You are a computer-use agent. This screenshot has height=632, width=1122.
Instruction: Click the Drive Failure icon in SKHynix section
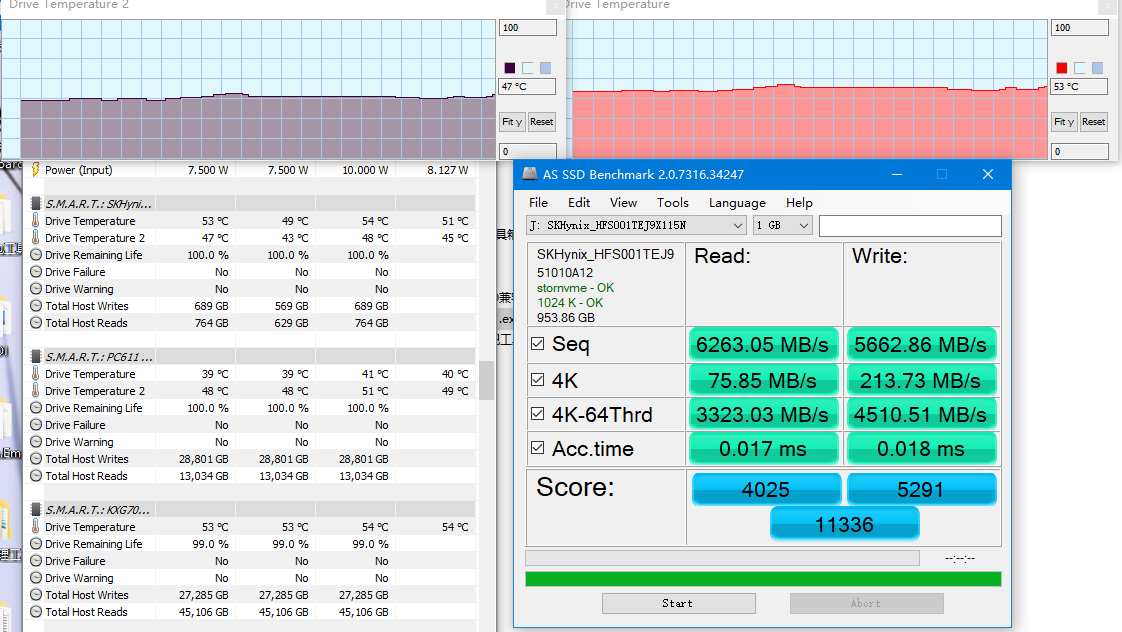pos(36,272)
